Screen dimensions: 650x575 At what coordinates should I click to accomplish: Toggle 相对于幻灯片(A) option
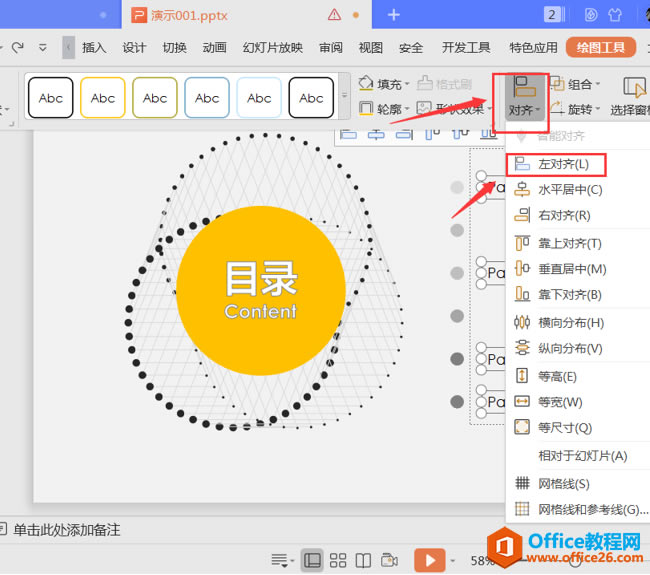click(x=582, y=456)
